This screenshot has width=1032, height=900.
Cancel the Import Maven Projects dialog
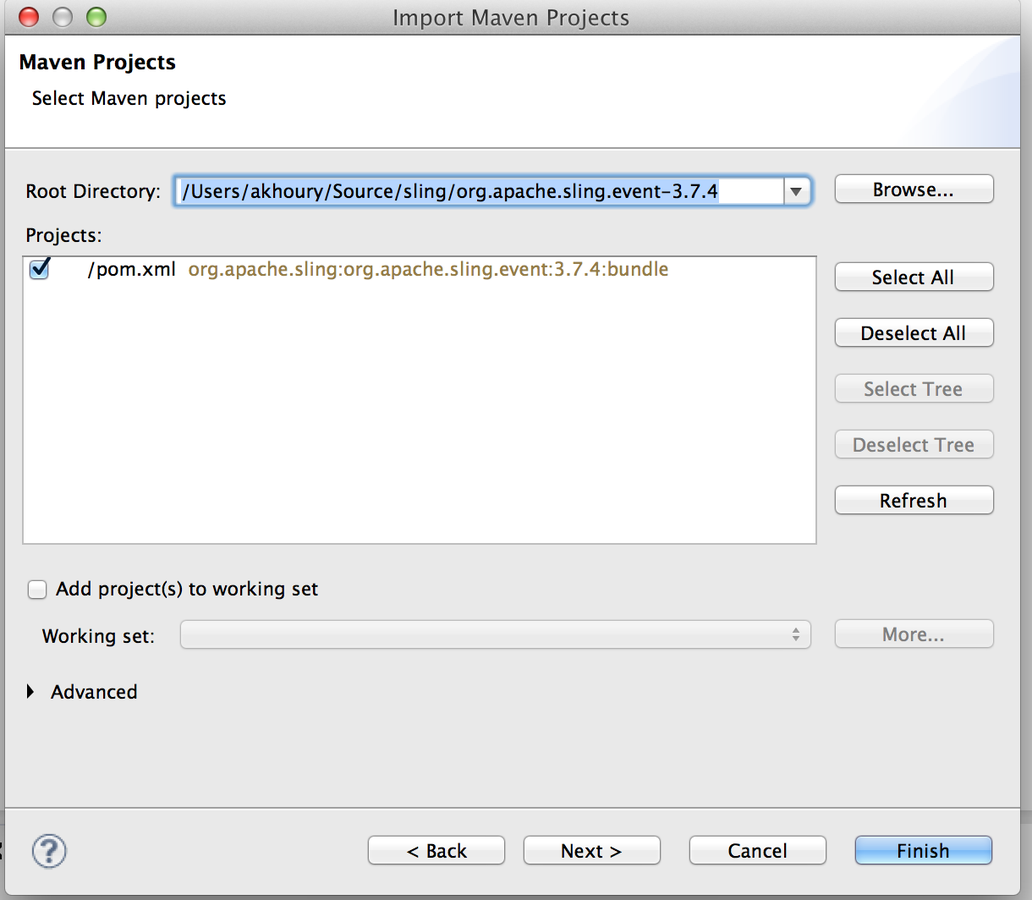[x=758, y=851]
